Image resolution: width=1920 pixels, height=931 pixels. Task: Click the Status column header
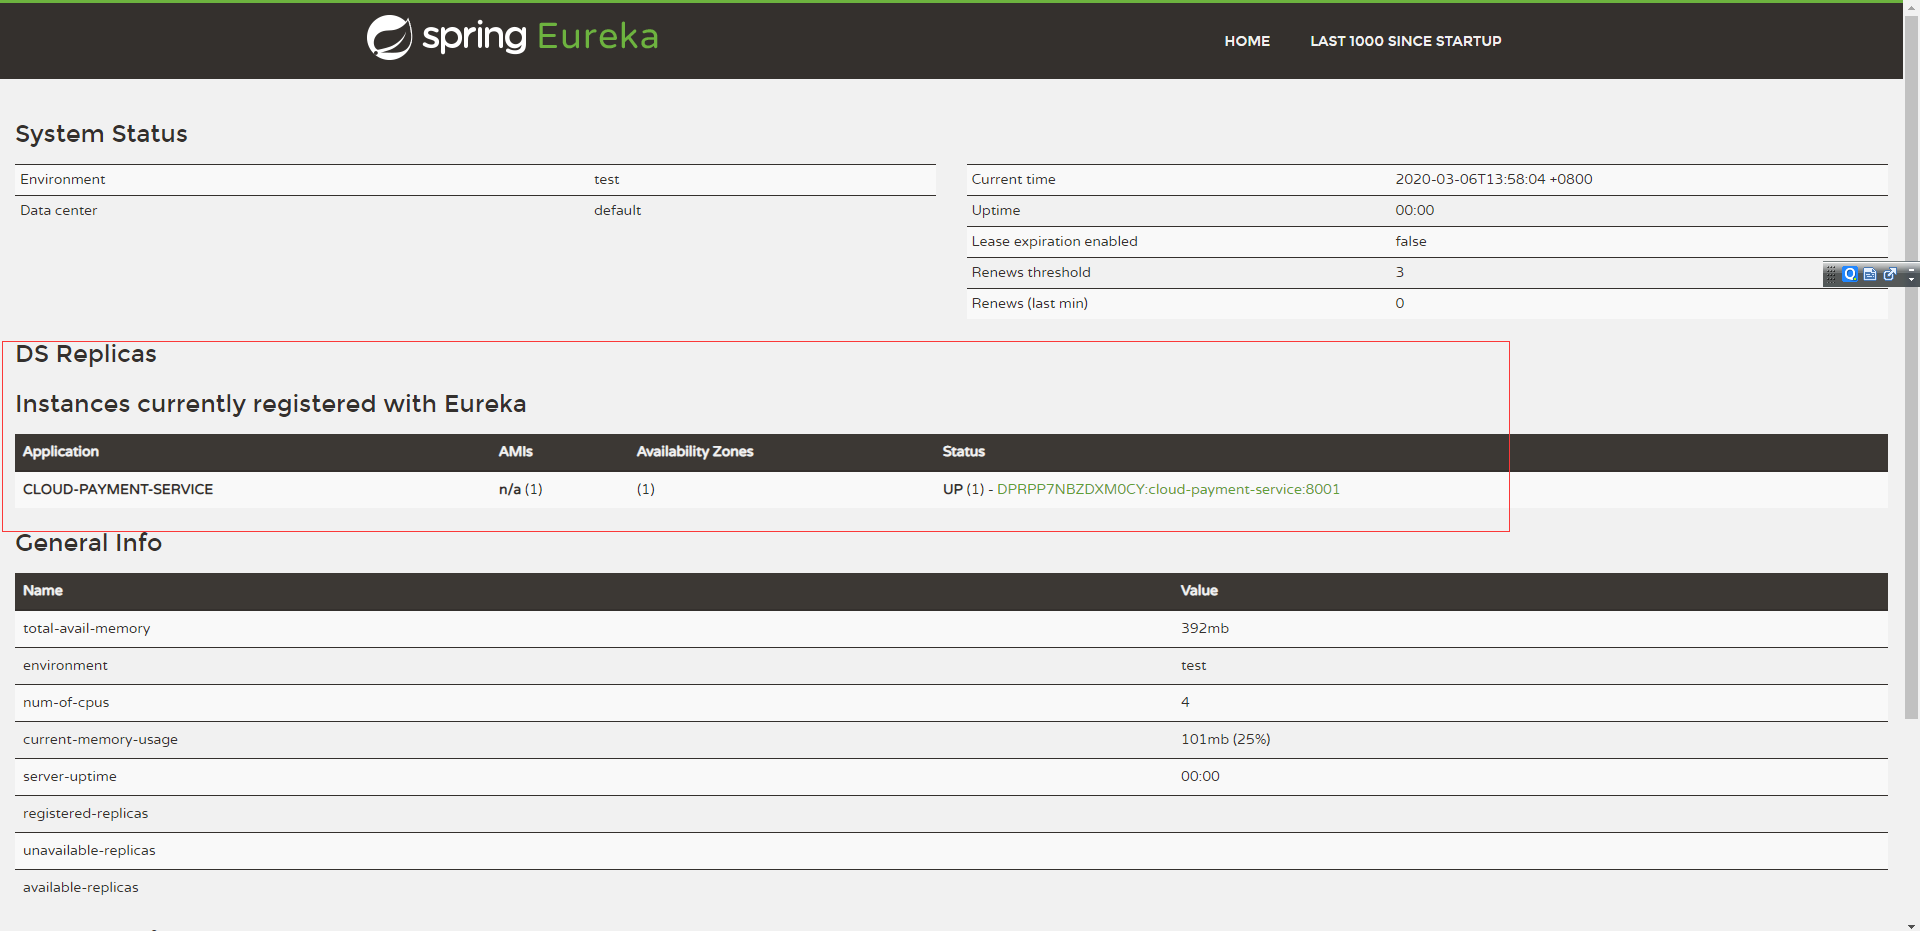[x=963, y=452]
